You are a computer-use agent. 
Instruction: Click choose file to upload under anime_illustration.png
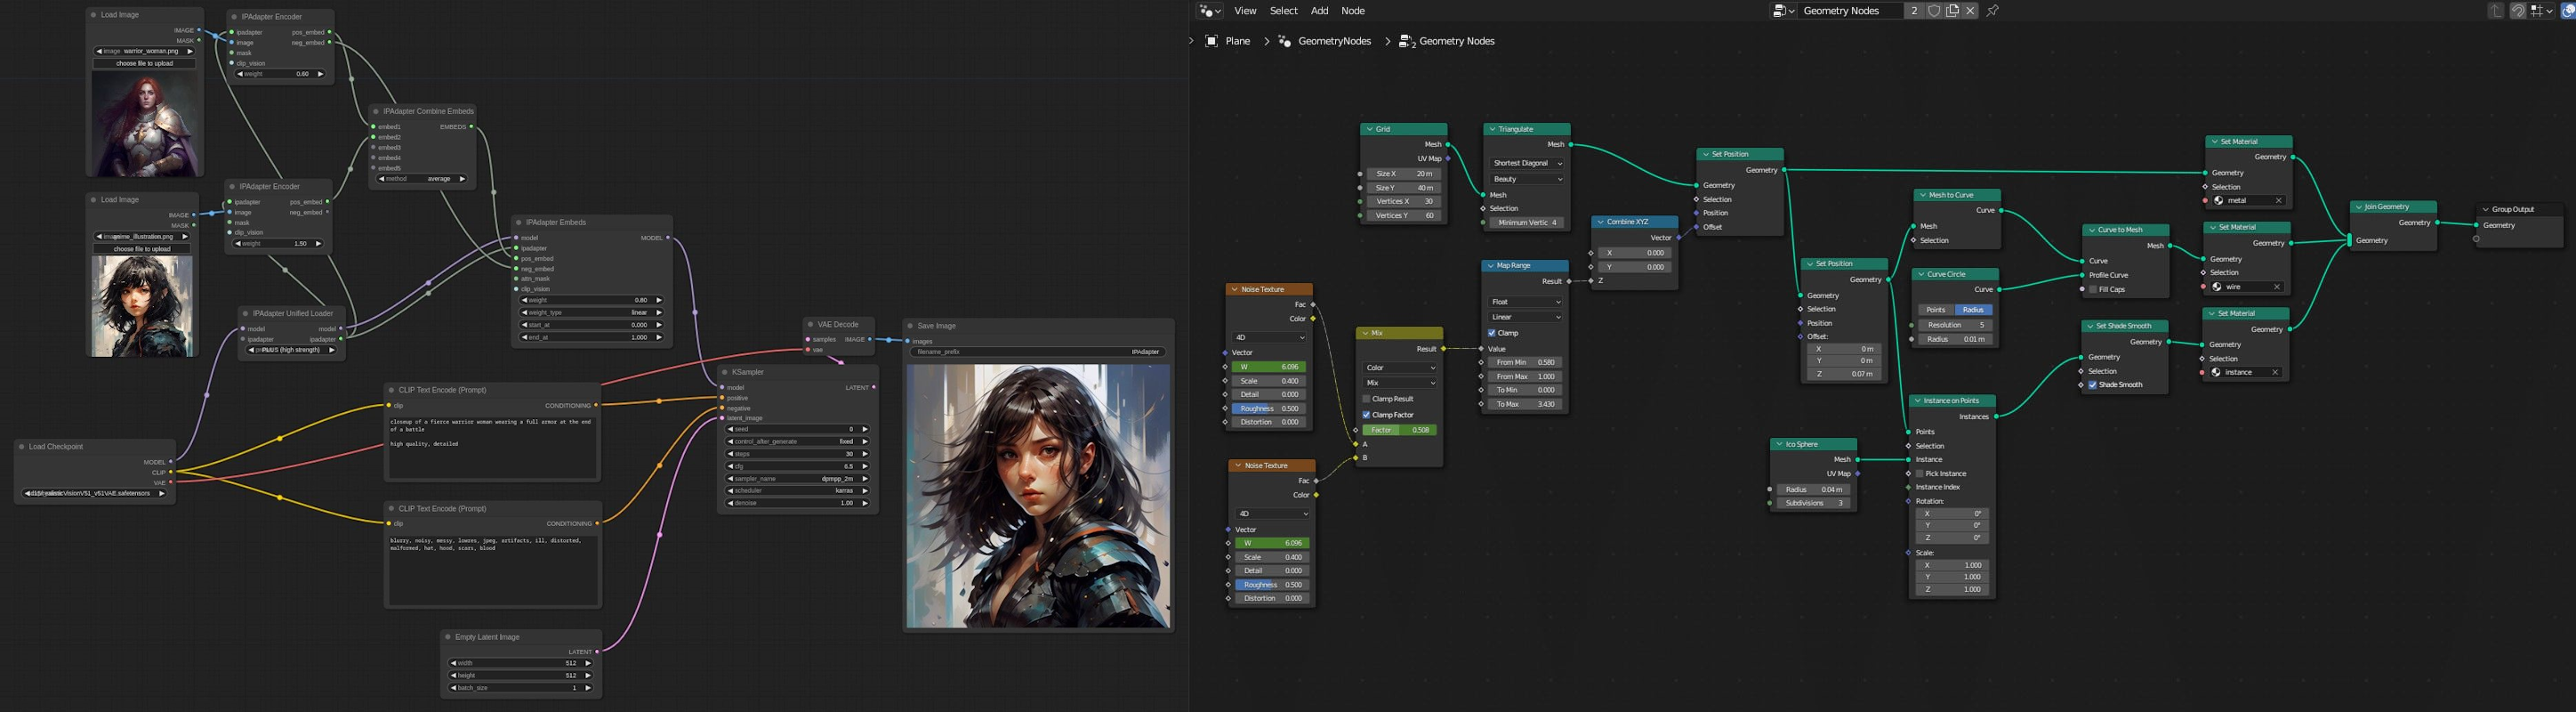point(142,249)
